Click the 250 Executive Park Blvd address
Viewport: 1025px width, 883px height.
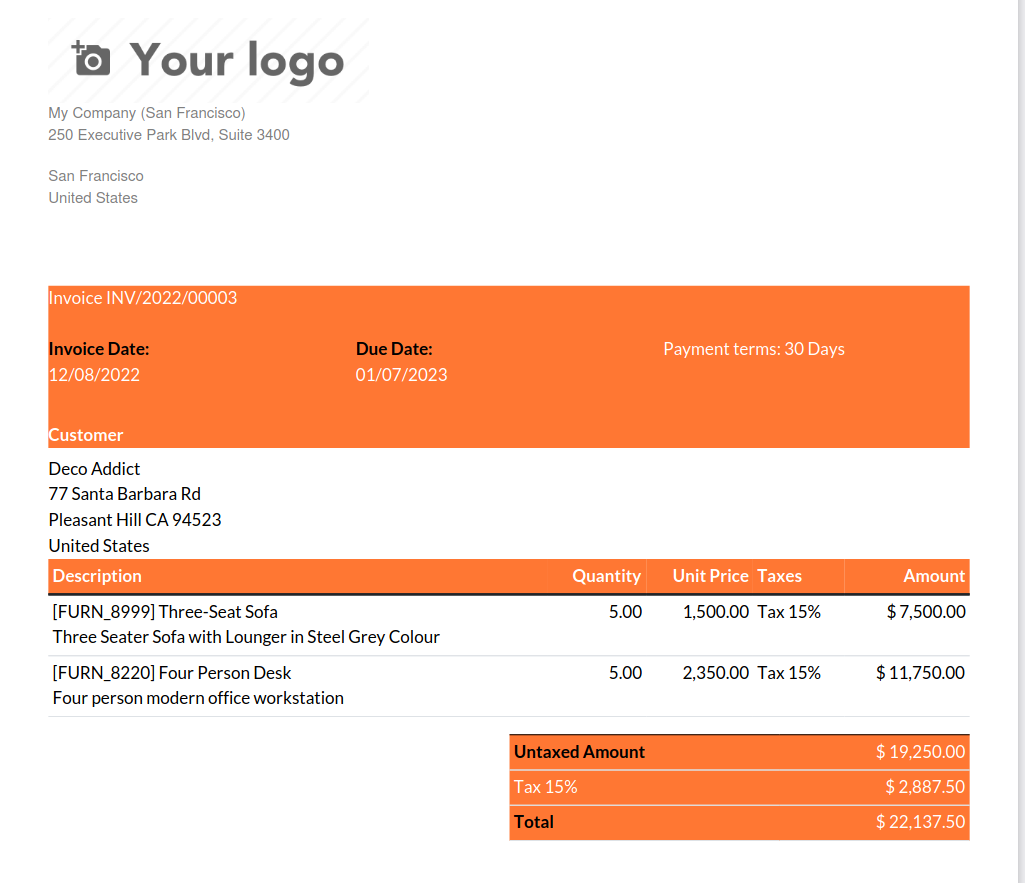click(x=169, y=134)
